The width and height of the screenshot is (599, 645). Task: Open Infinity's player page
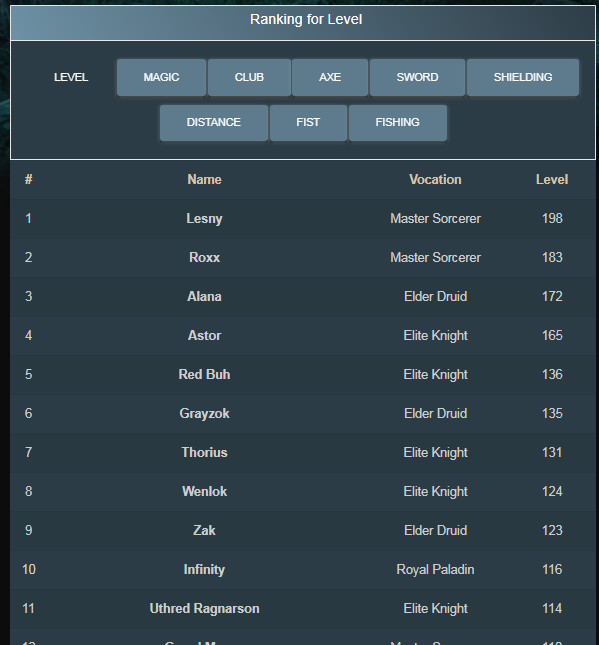point(204,570)
